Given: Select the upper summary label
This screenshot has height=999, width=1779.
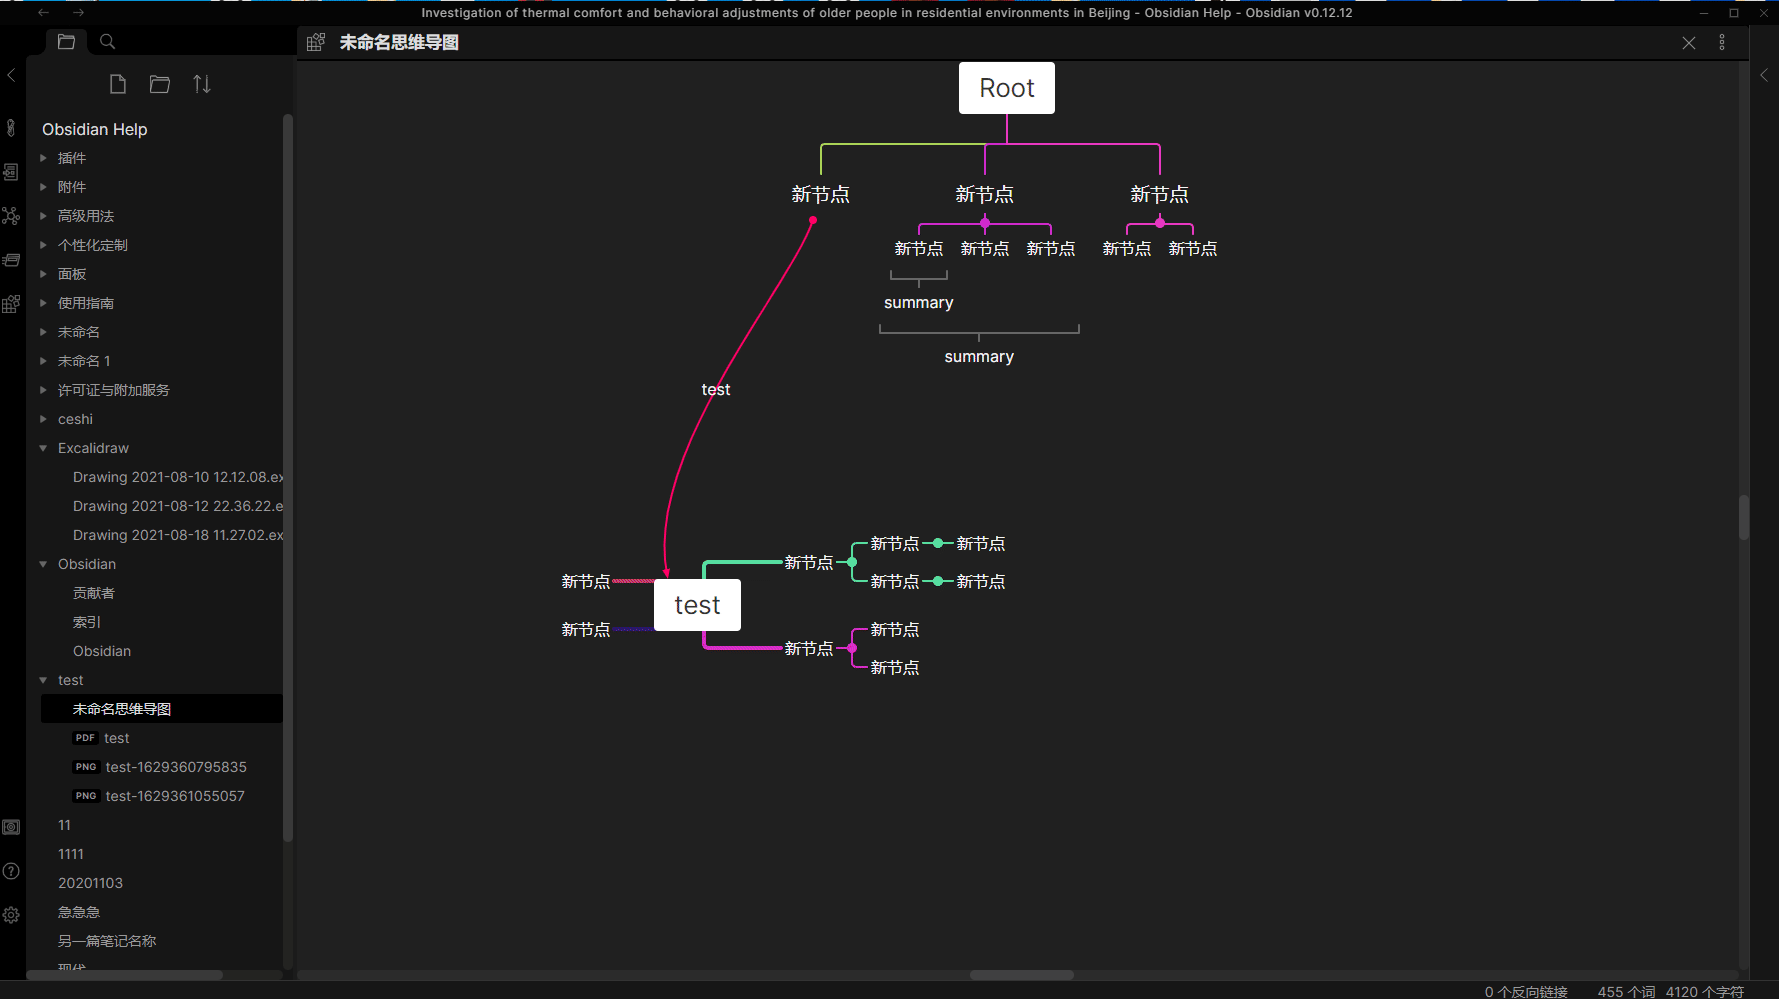Looking at the screenshot, I should (x=919, y=303).
